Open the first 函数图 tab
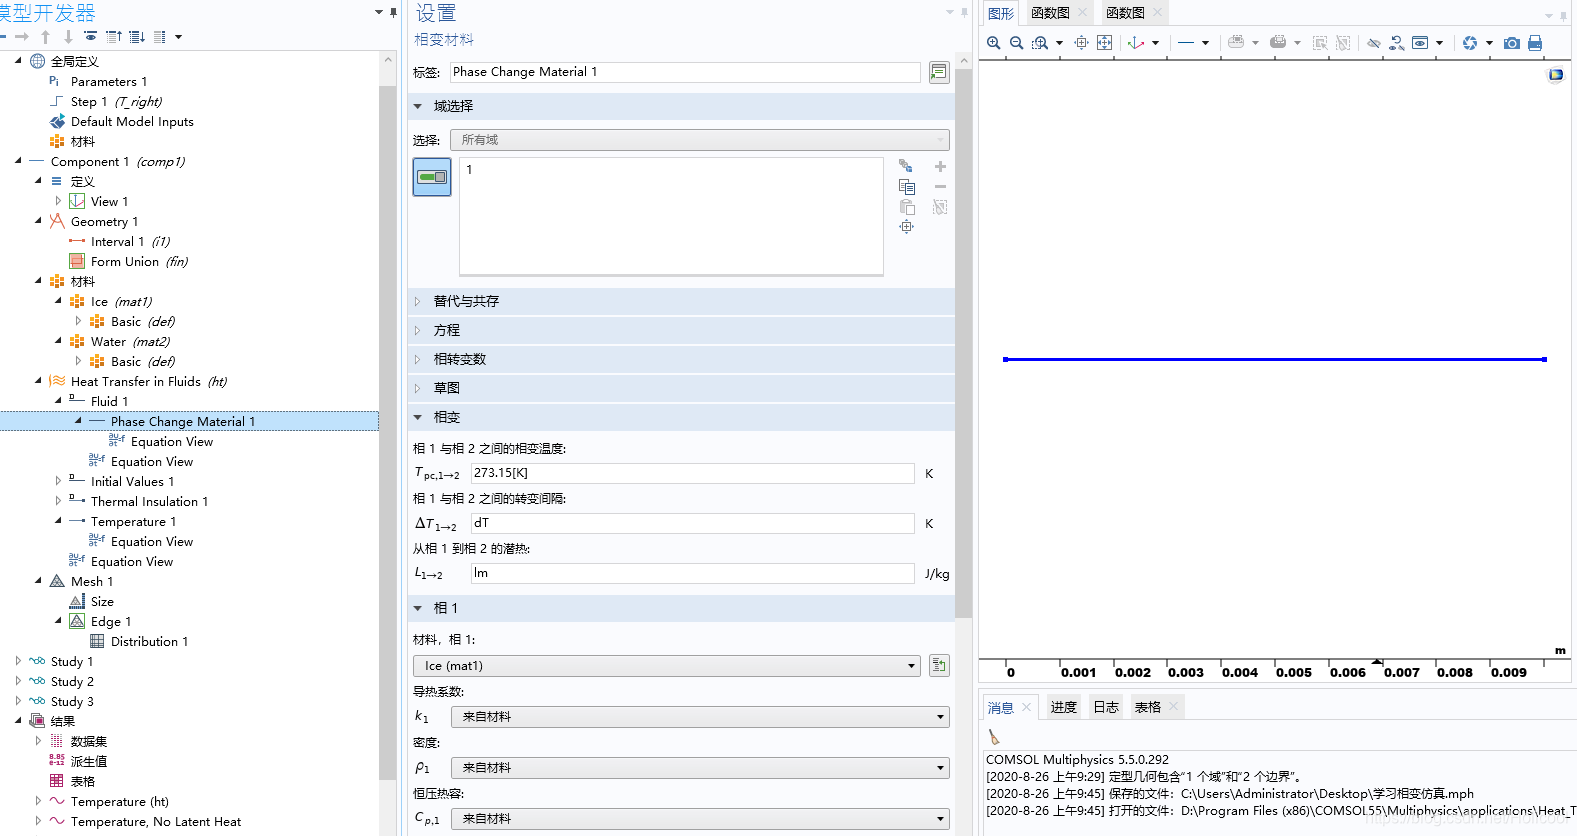The height and width of the screenshot is (836, 1577). pyautogui.click(x=1050, y=13)
